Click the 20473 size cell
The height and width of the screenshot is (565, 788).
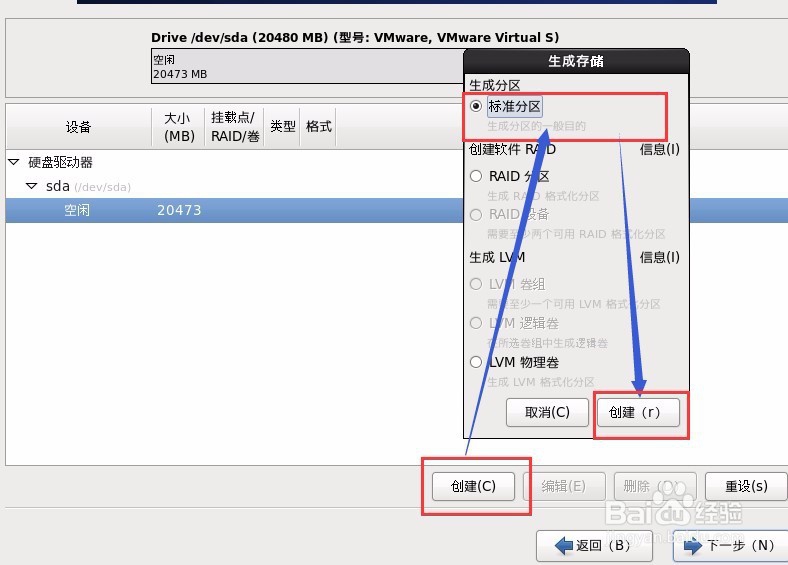click(x=179, y=210)
